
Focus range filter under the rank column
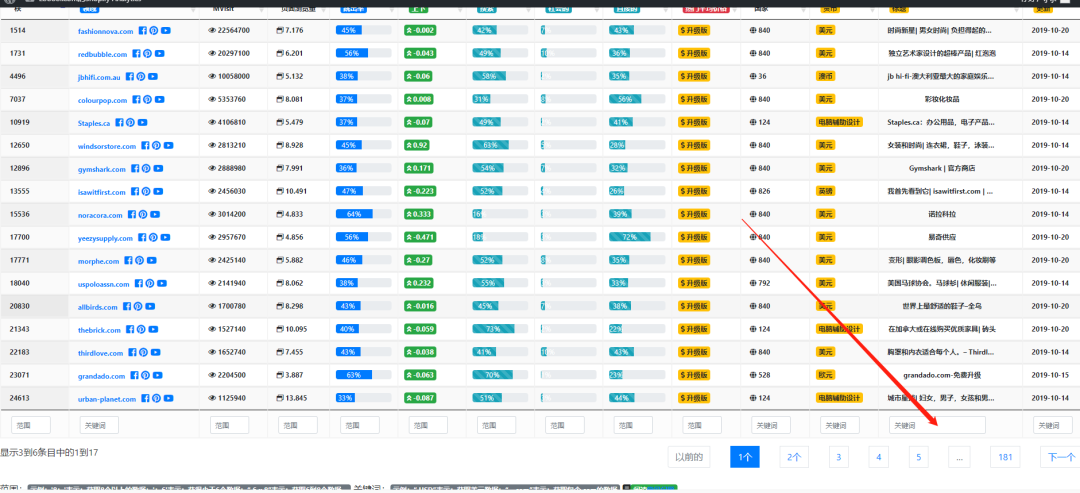(31, 426)
